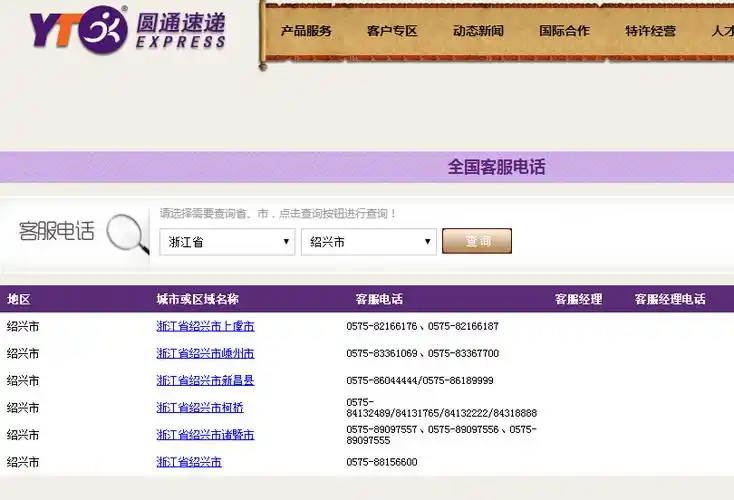The width and height of the screenshot is (734, 500).
Task: Select the 国际合作 menu item
Action: [565, 31]
